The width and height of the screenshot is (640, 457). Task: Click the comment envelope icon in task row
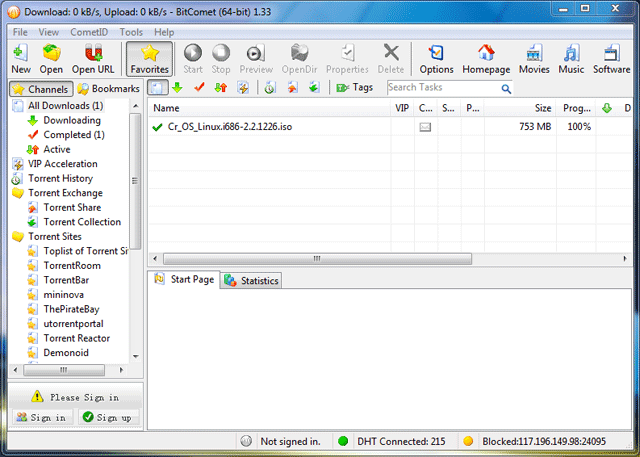tap(425, 127)
